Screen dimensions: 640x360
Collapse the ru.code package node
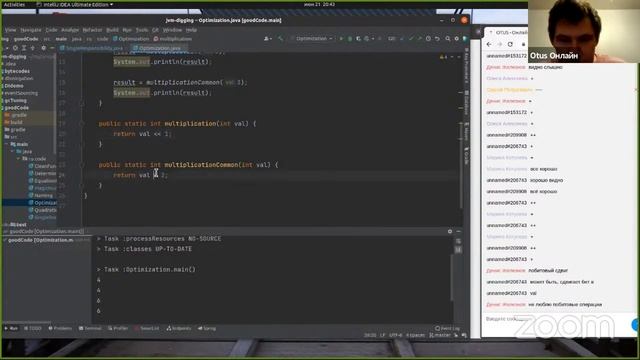(x=19, y=159)
